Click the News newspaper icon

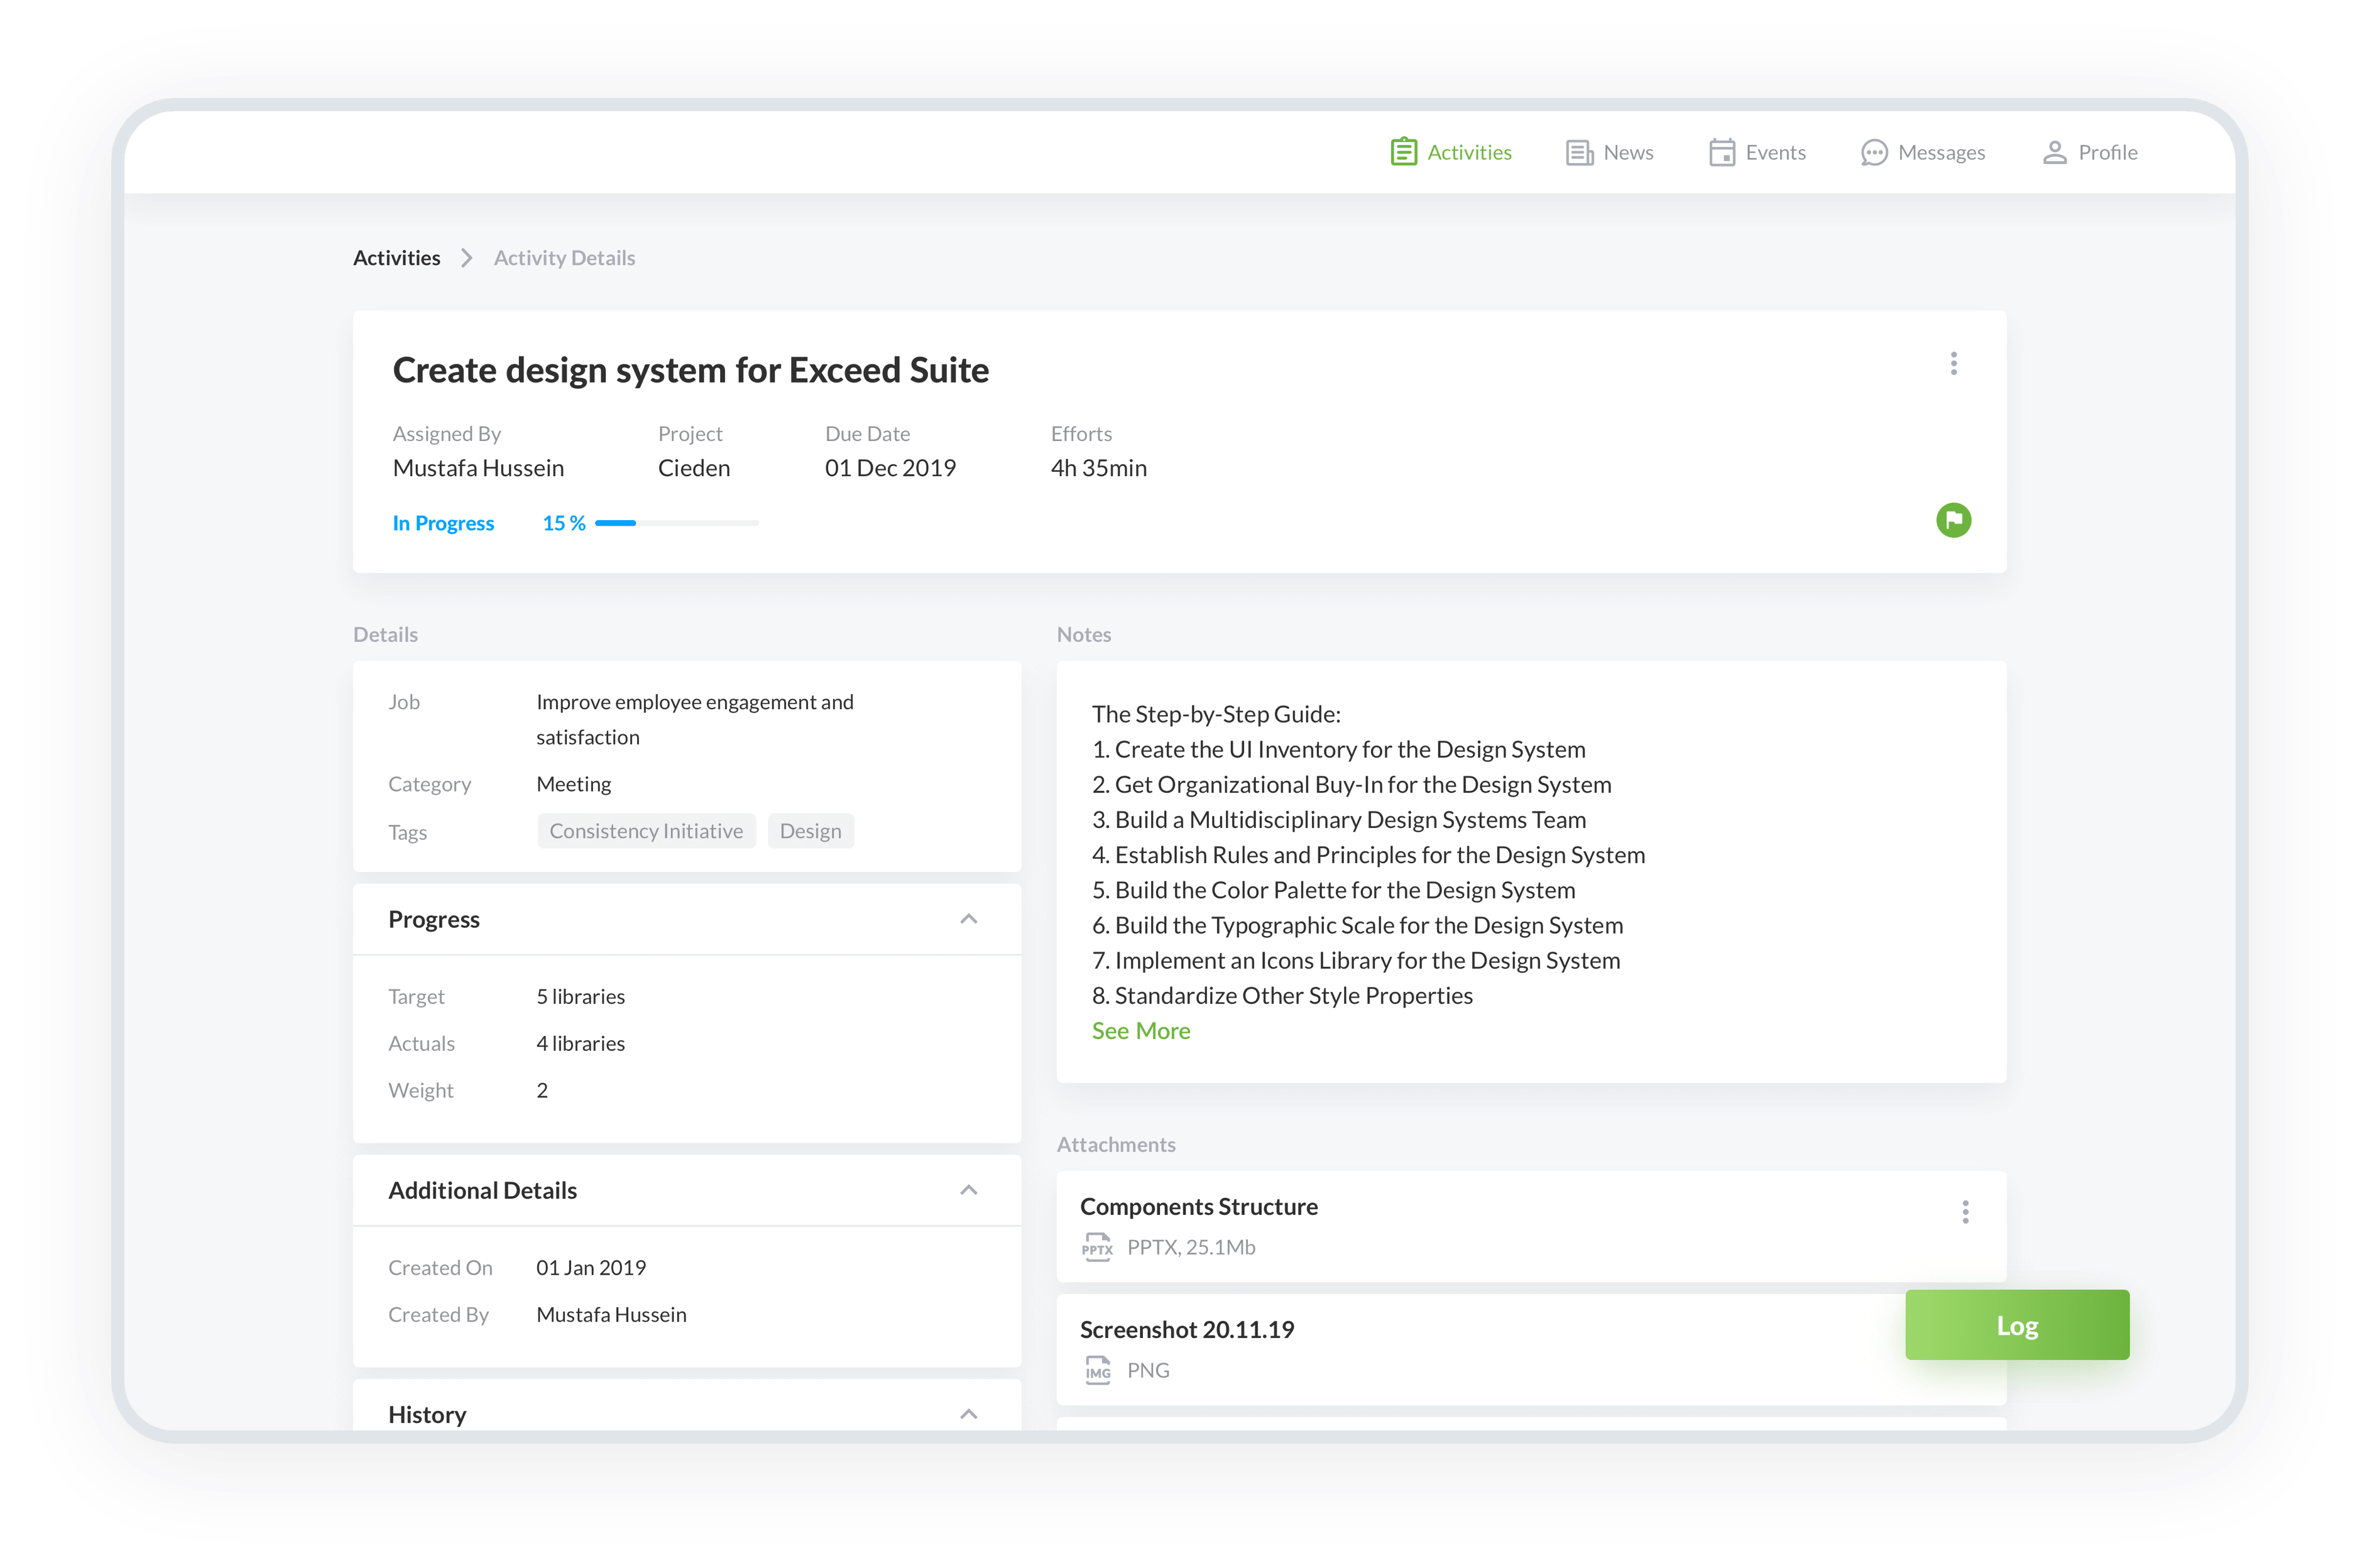(1580, 153)
